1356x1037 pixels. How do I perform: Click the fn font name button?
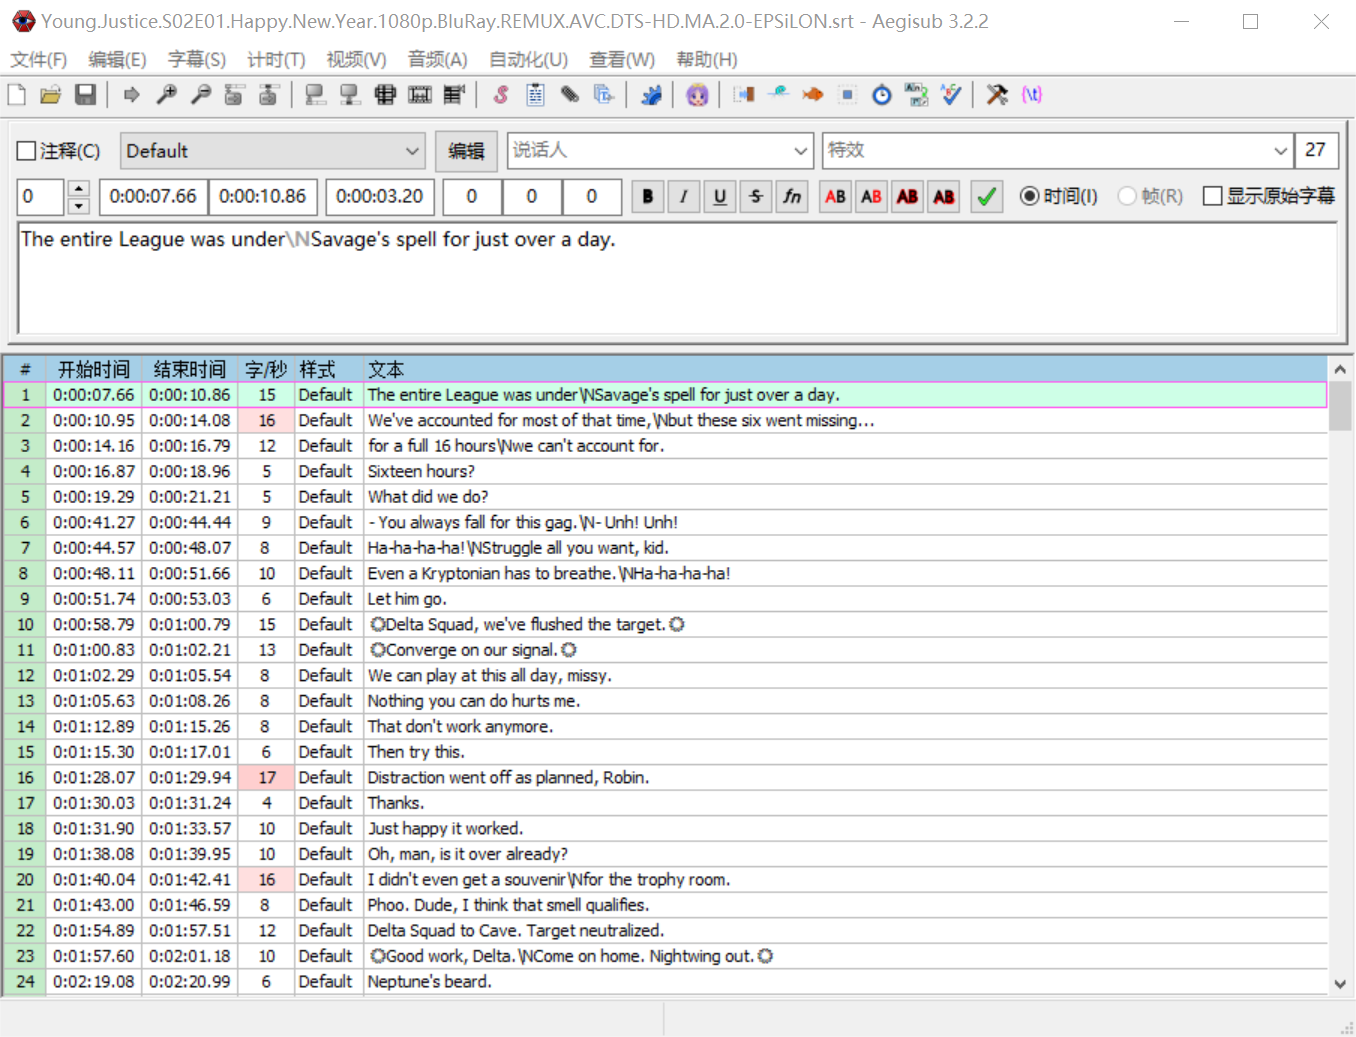[792, 196]
